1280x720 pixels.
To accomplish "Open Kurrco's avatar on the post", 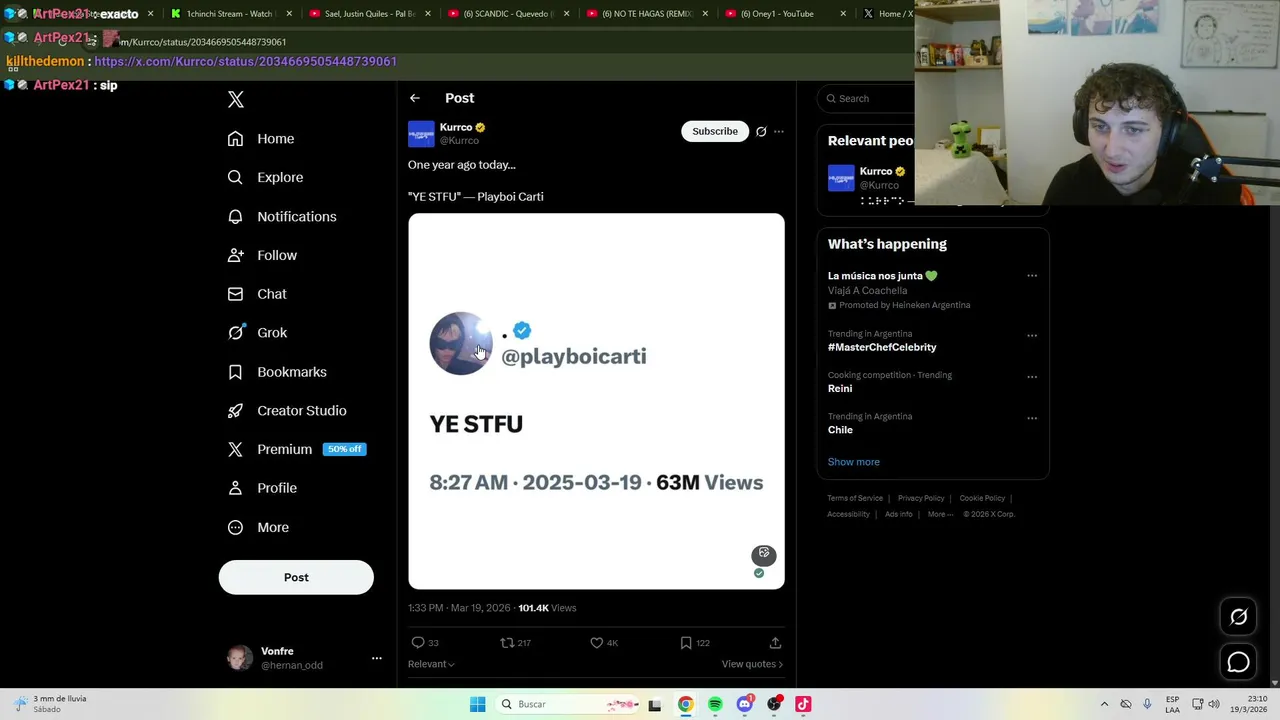I will 421,133.
